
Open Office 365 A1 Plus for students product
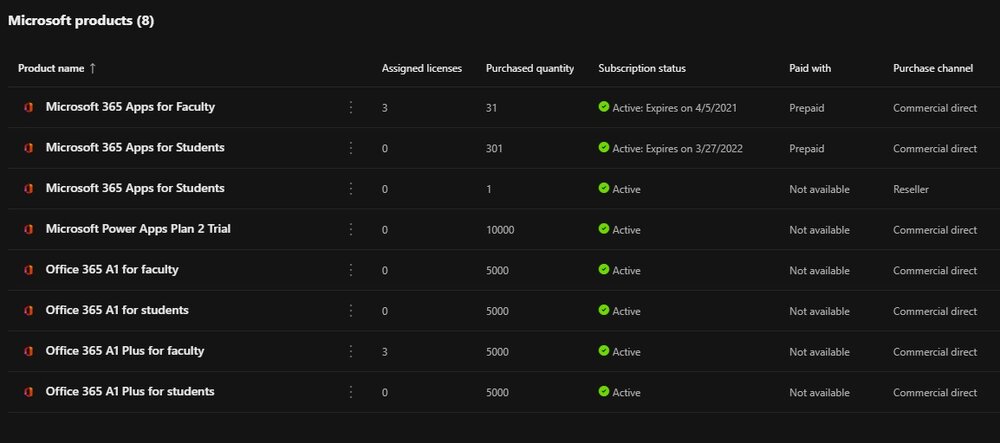(130, 391)
